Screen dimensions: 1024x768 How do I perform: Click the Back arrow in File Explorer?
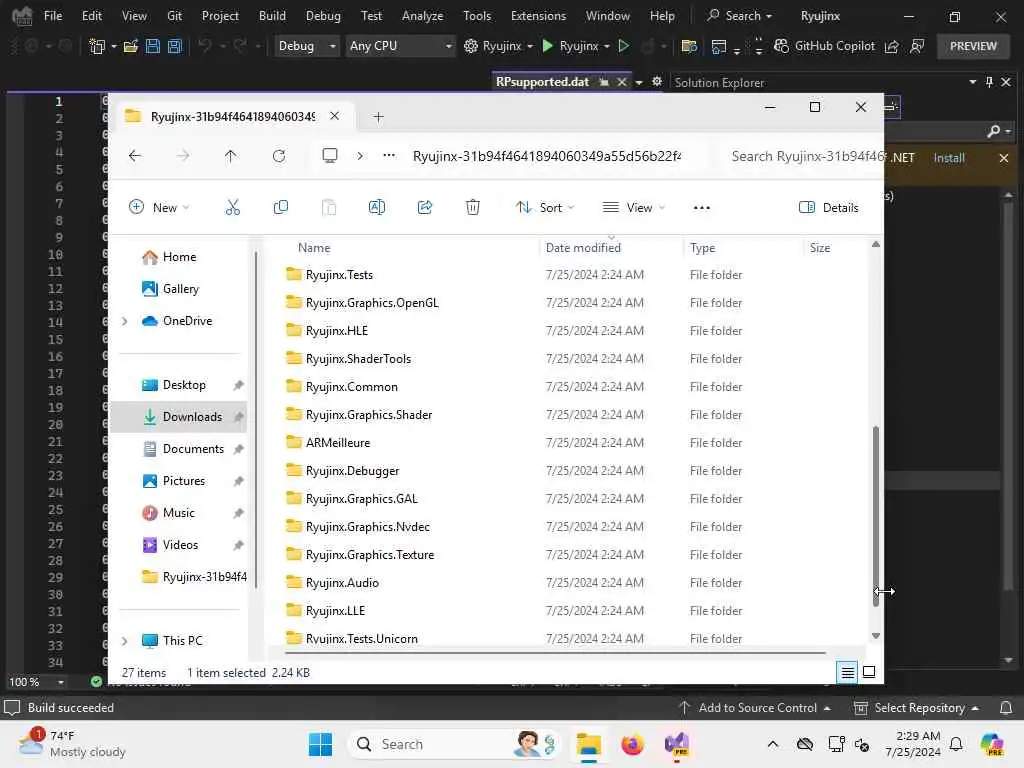click(x=135, y=155)
